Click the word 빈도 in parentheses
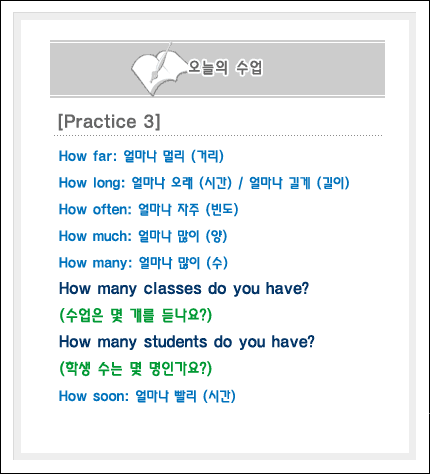The width and height of the screenshot is (430, 474). (222, 209)
